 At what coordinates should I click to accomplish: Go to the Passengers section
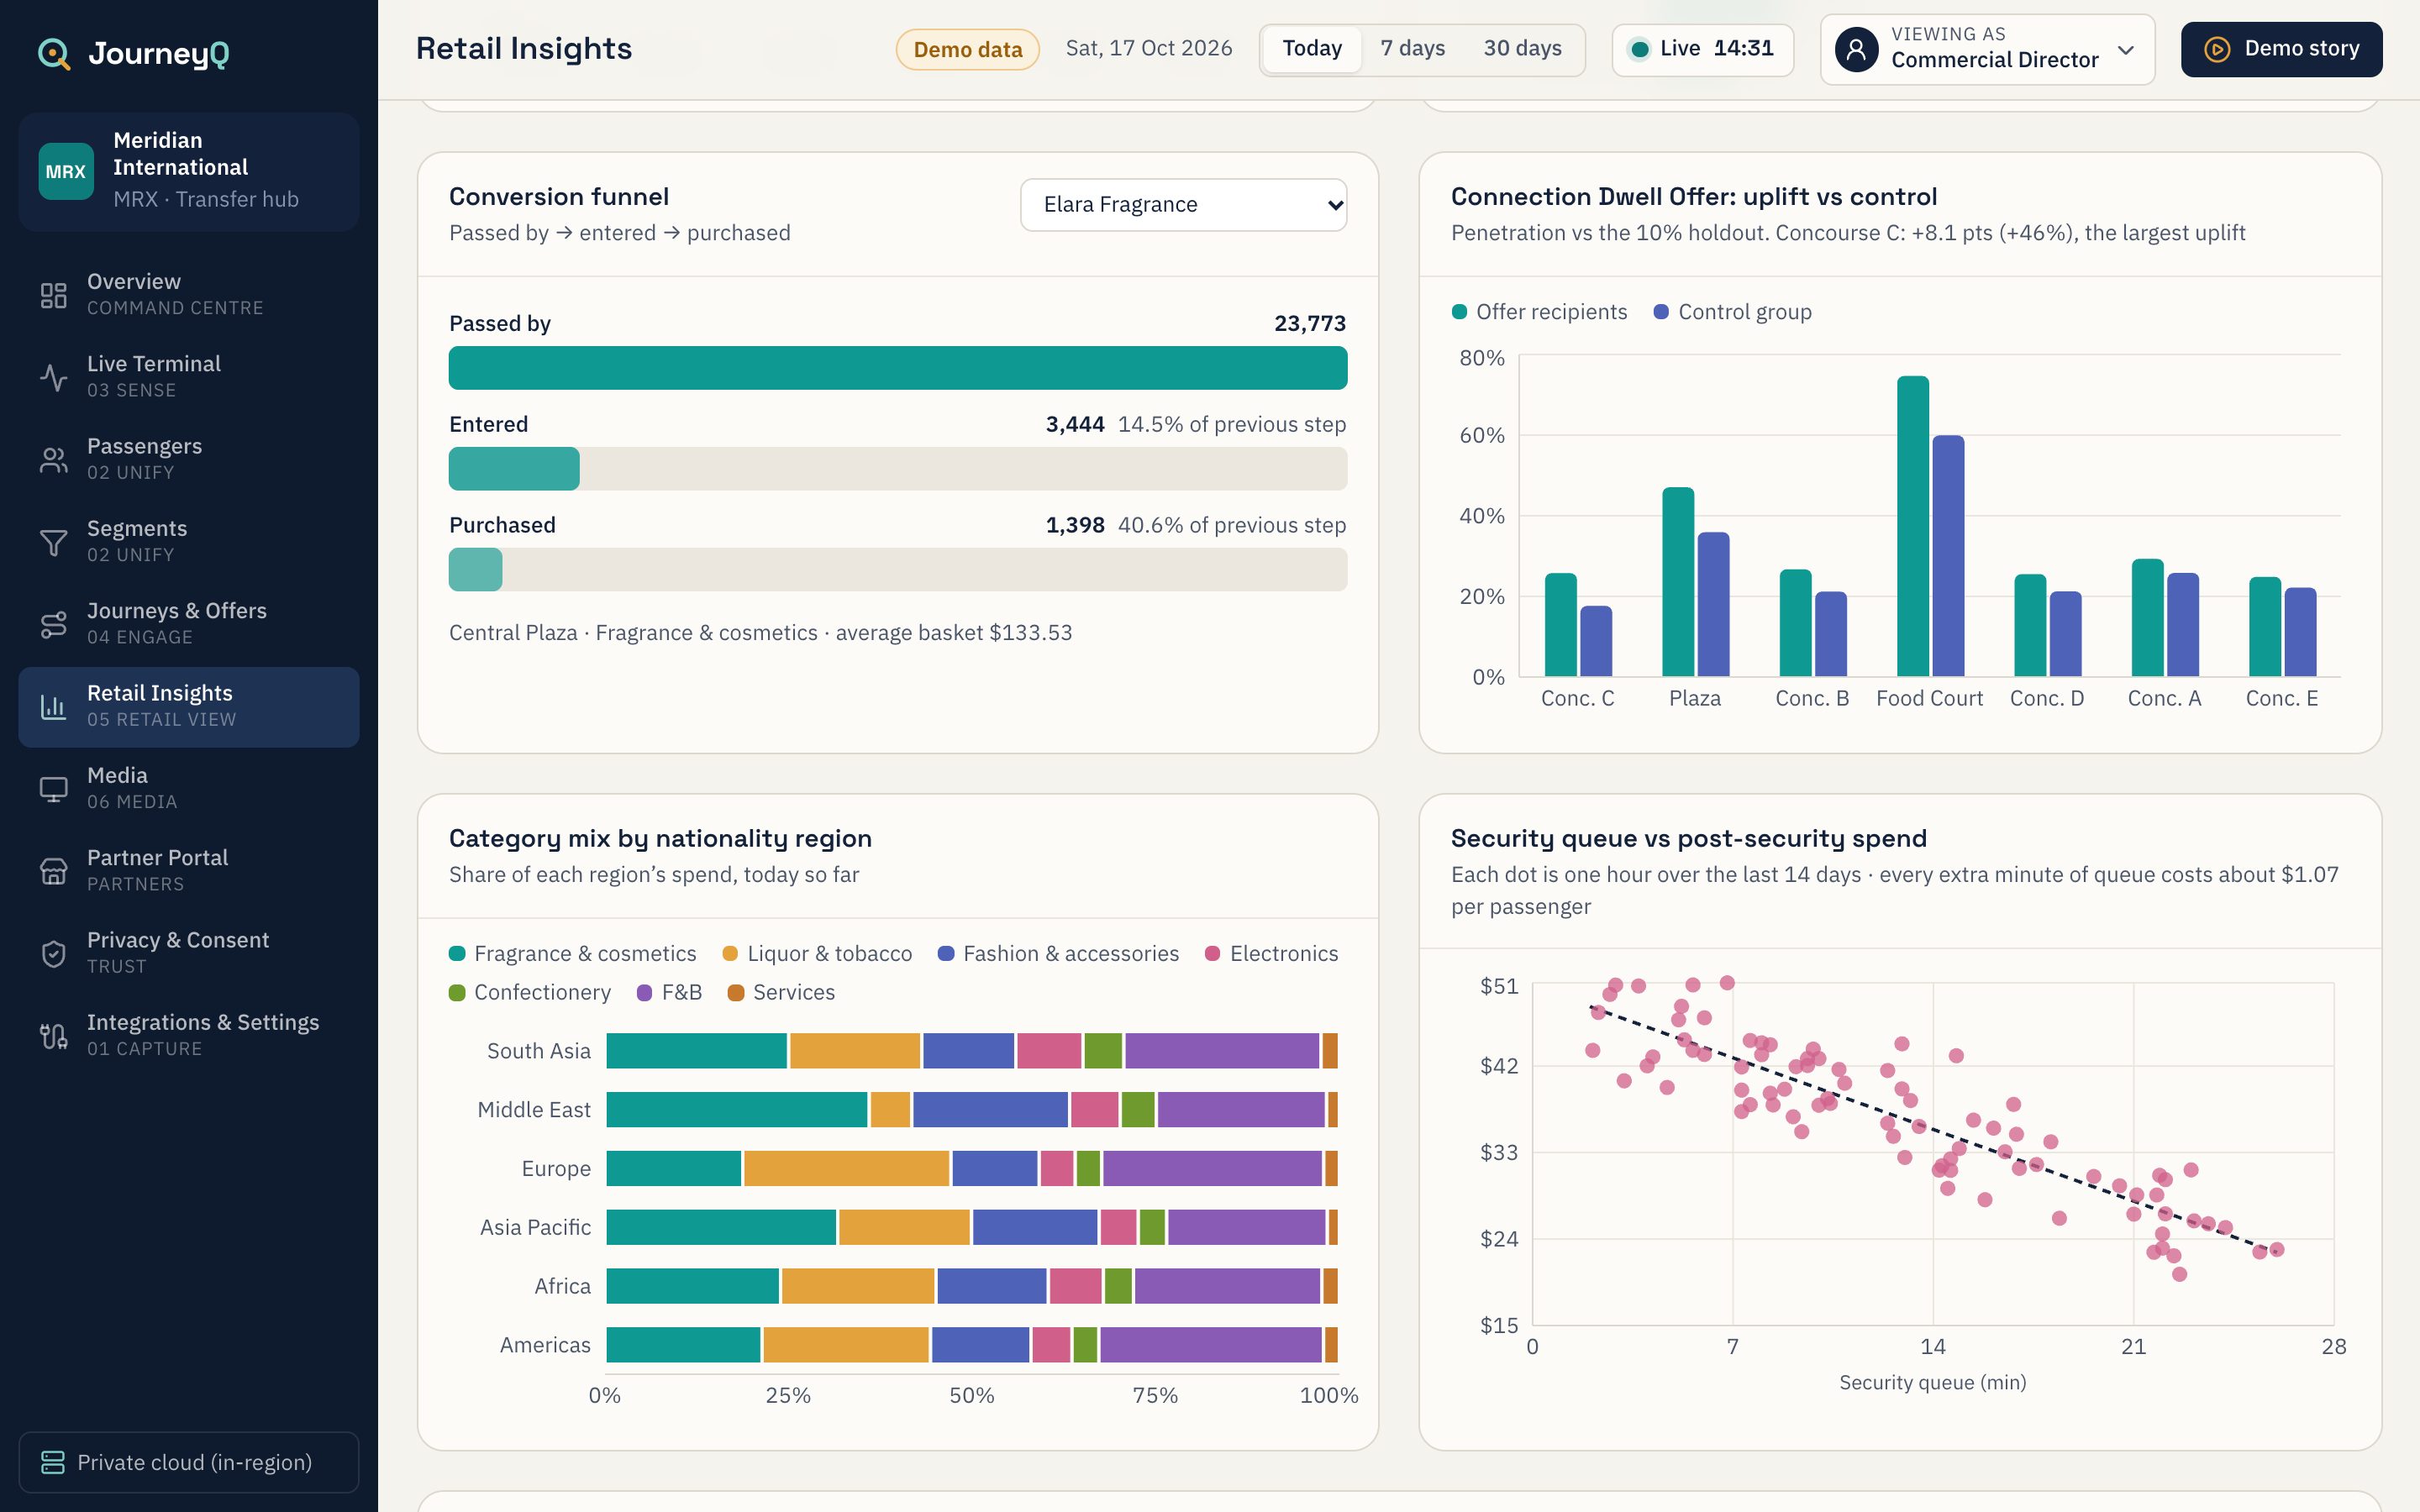point(189,459)
